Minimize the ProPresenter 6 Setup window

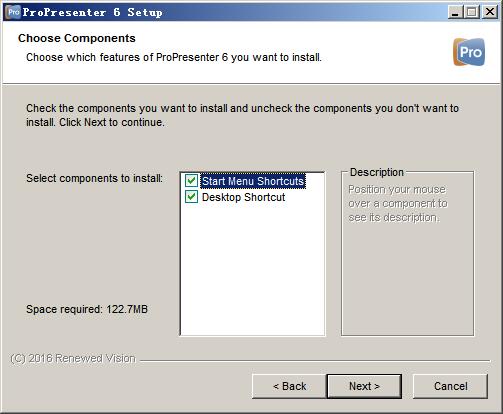tap(455, 12)
